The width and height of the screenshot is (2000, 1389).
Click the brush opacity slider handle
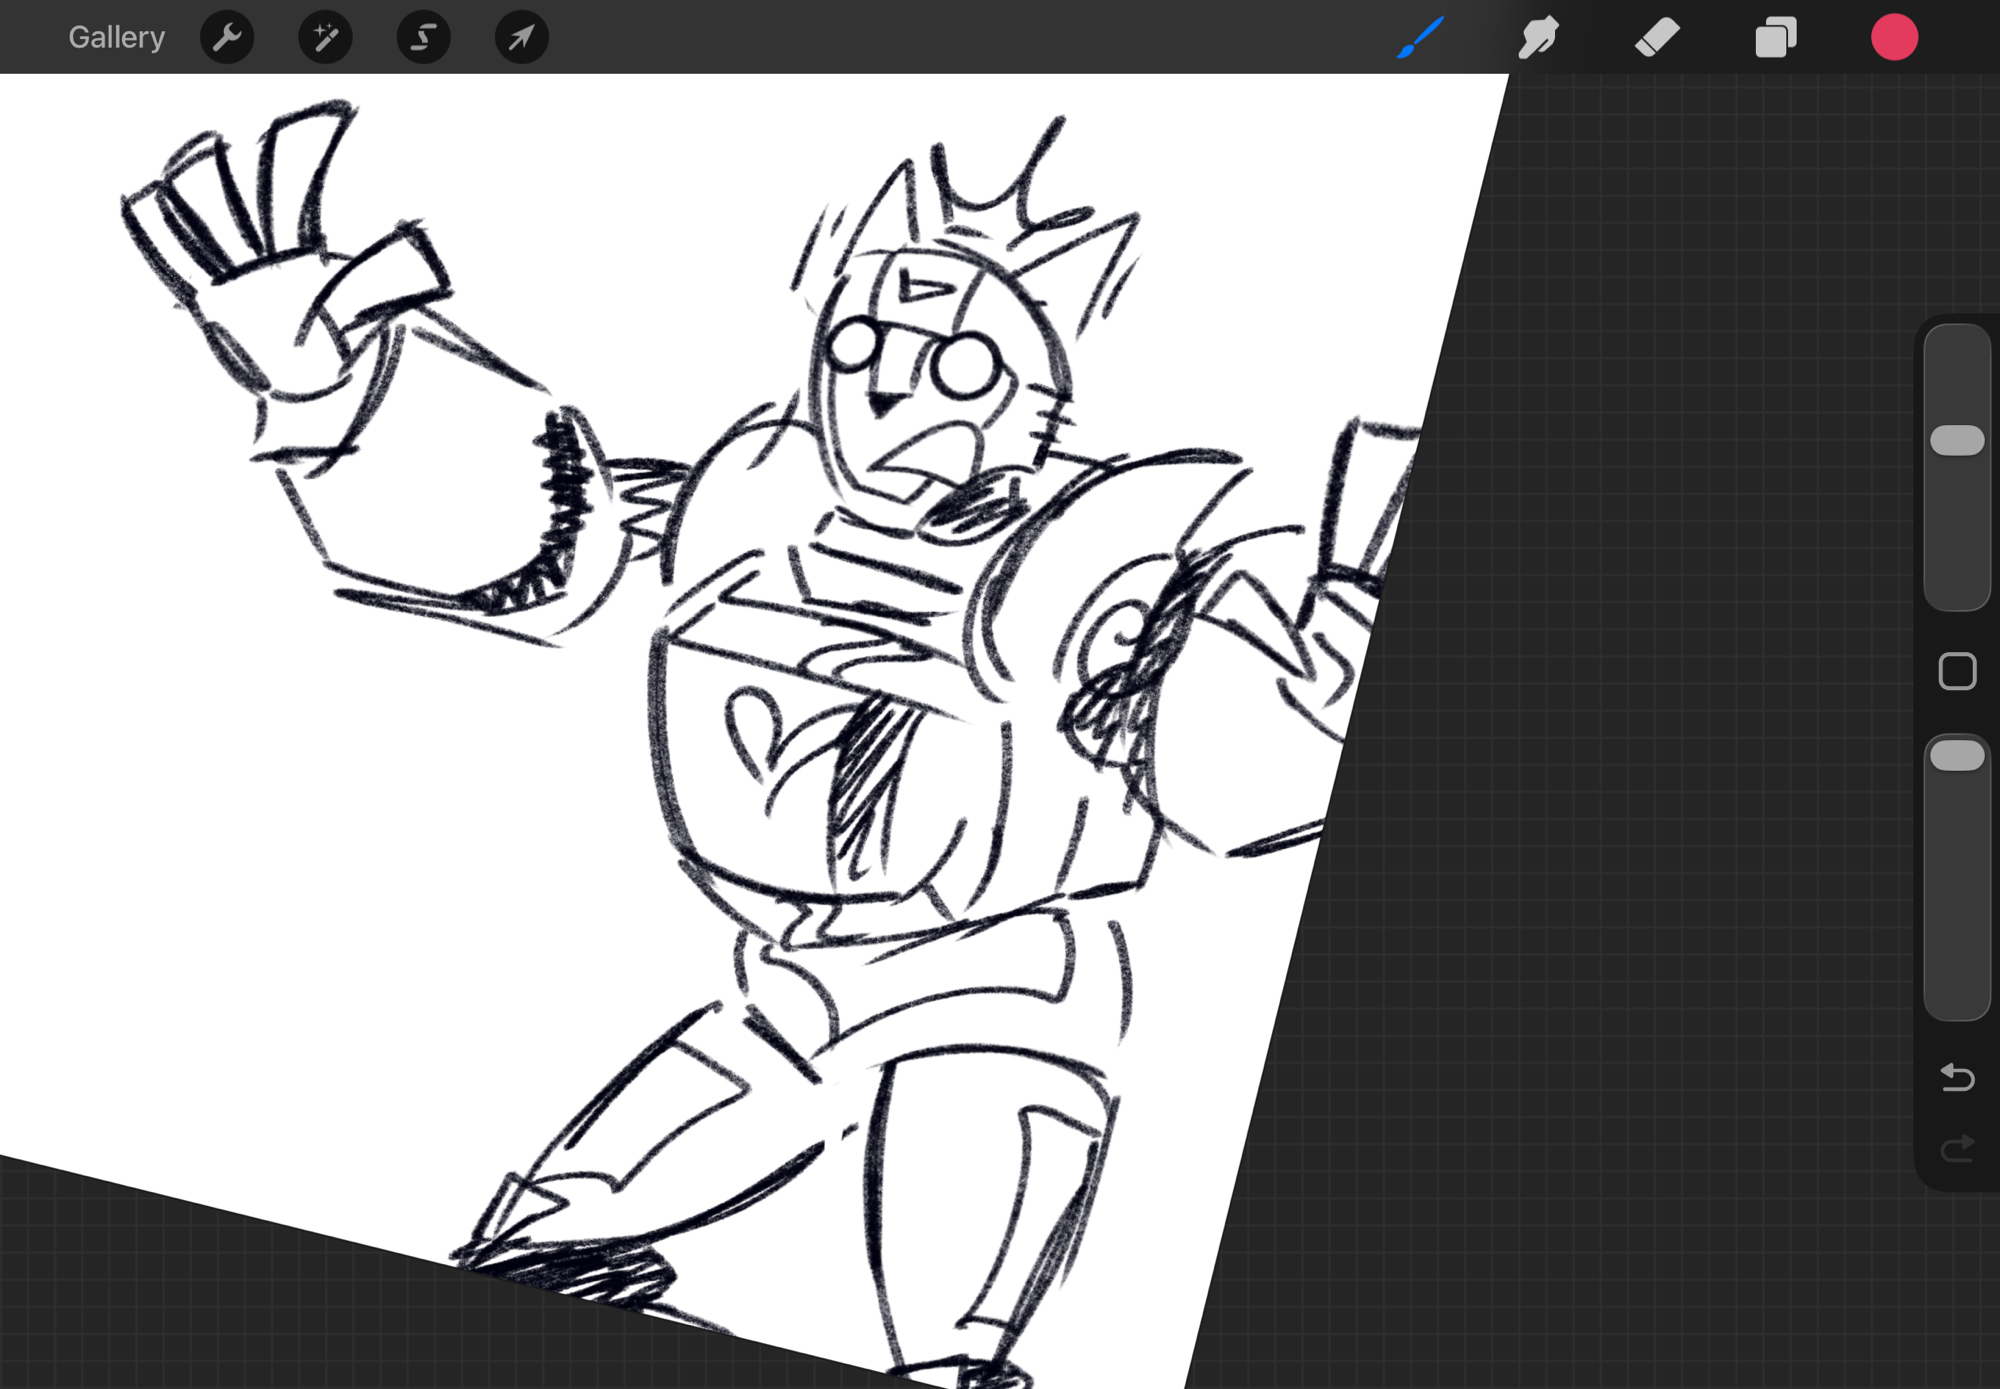tap(1956, 756)
